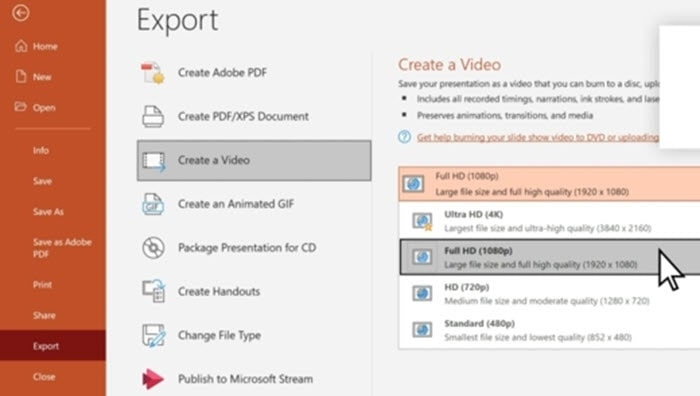Click the Create a Video filmstrip icon
The image size is (700, 396).
tap(154, 161)
